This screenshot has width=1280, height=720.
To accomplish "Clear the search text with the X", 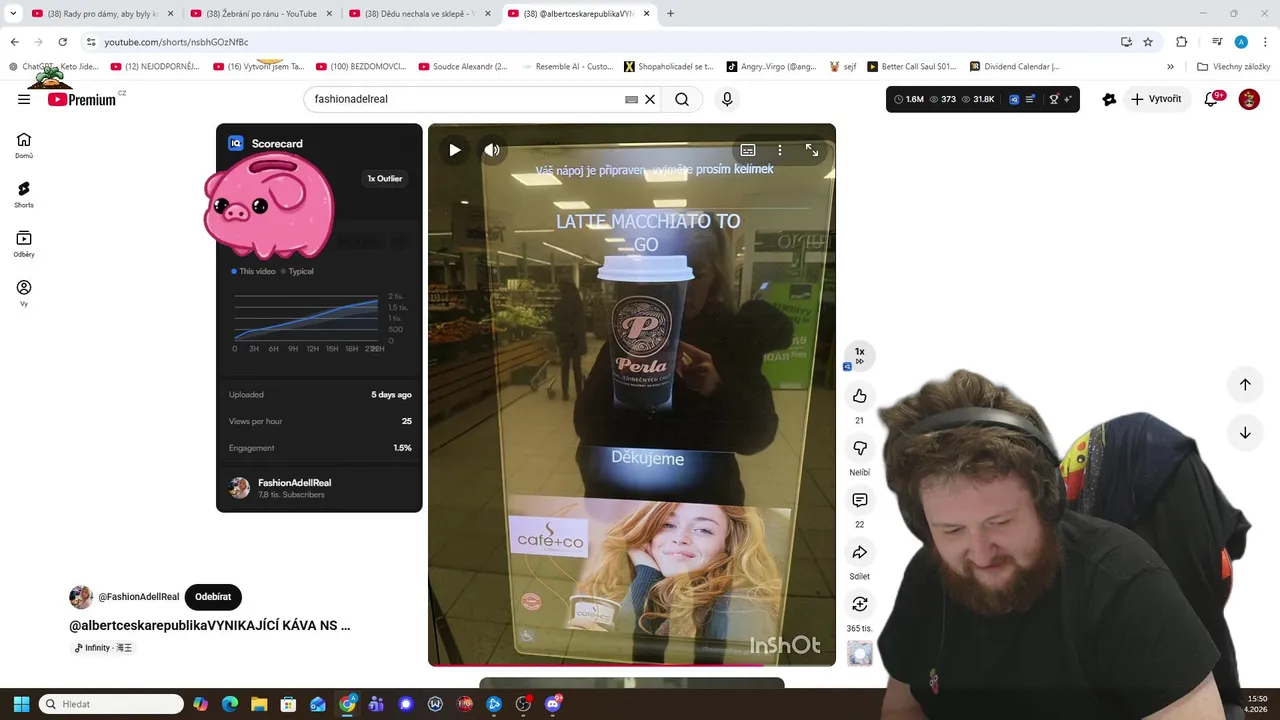I will (x=650, y=99).
